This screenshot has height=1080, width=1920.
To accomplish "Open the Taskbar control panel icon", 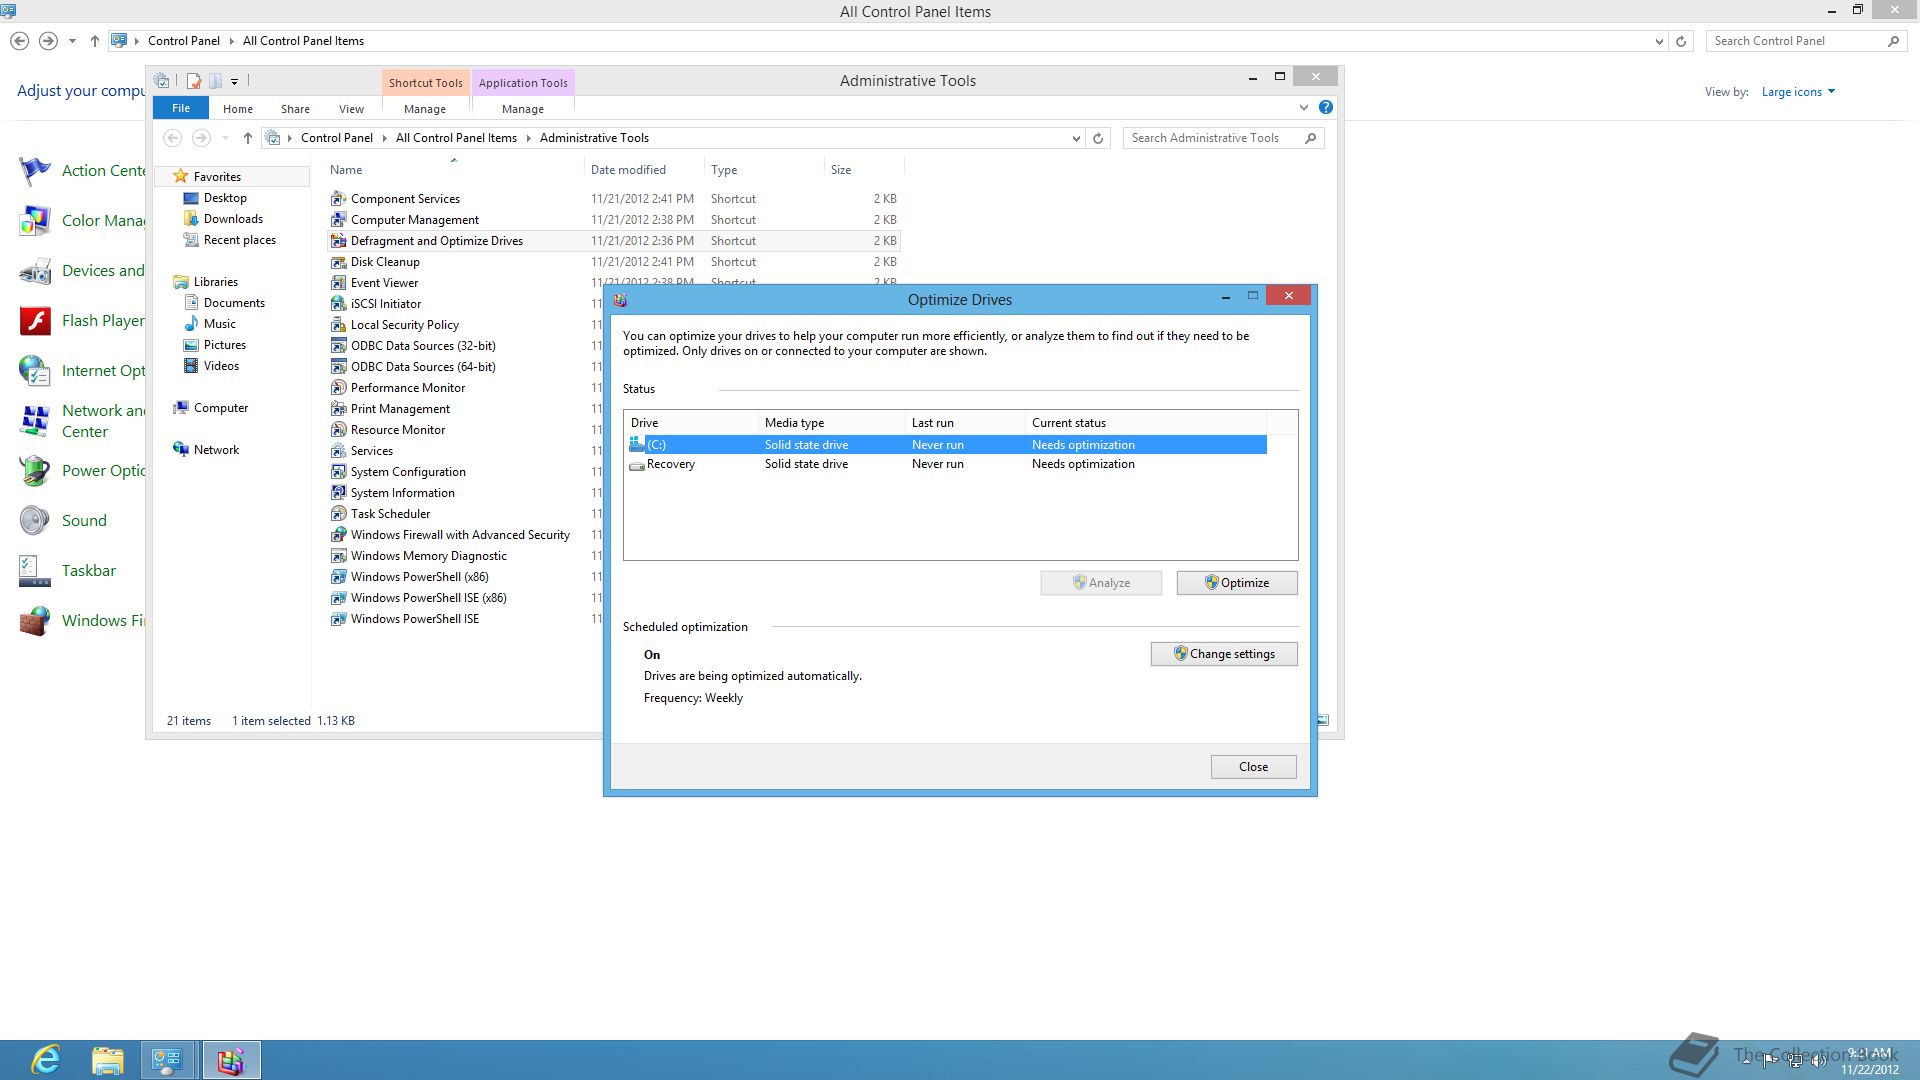I will pyautogui.click(x=36, y=571).
